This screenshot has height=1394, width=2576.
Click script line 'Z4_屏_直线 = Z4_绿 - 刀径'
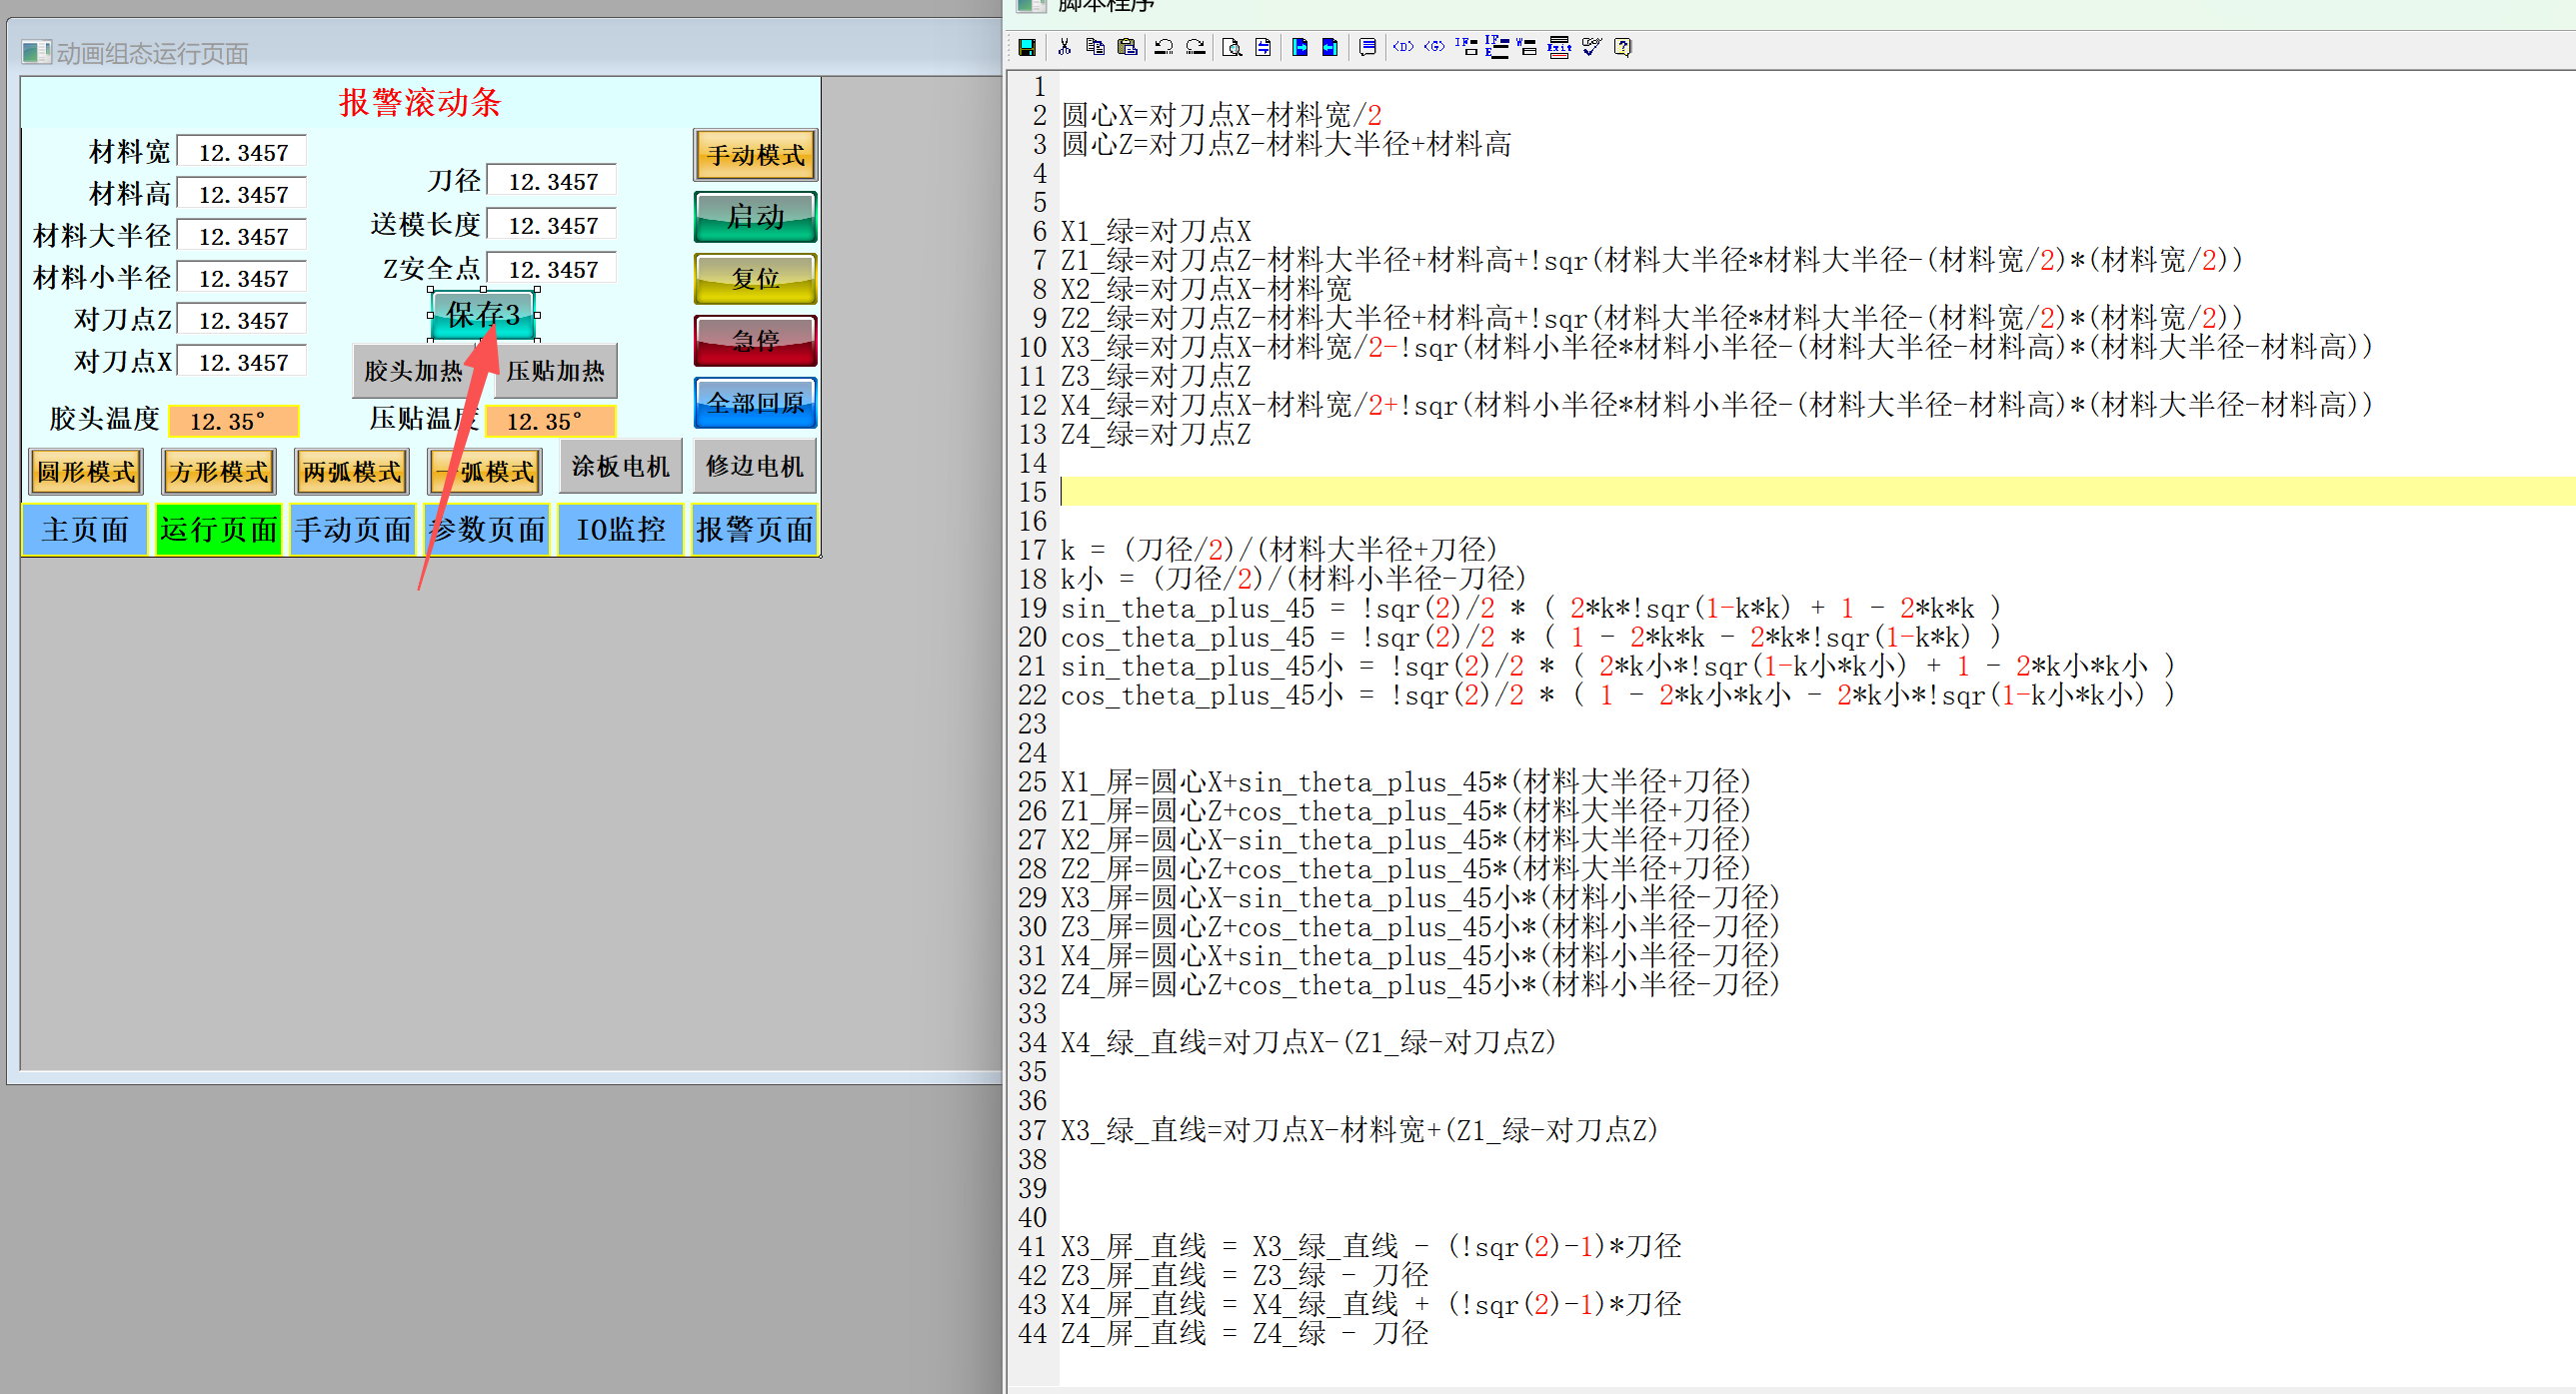click(x=1245, y=1333)
